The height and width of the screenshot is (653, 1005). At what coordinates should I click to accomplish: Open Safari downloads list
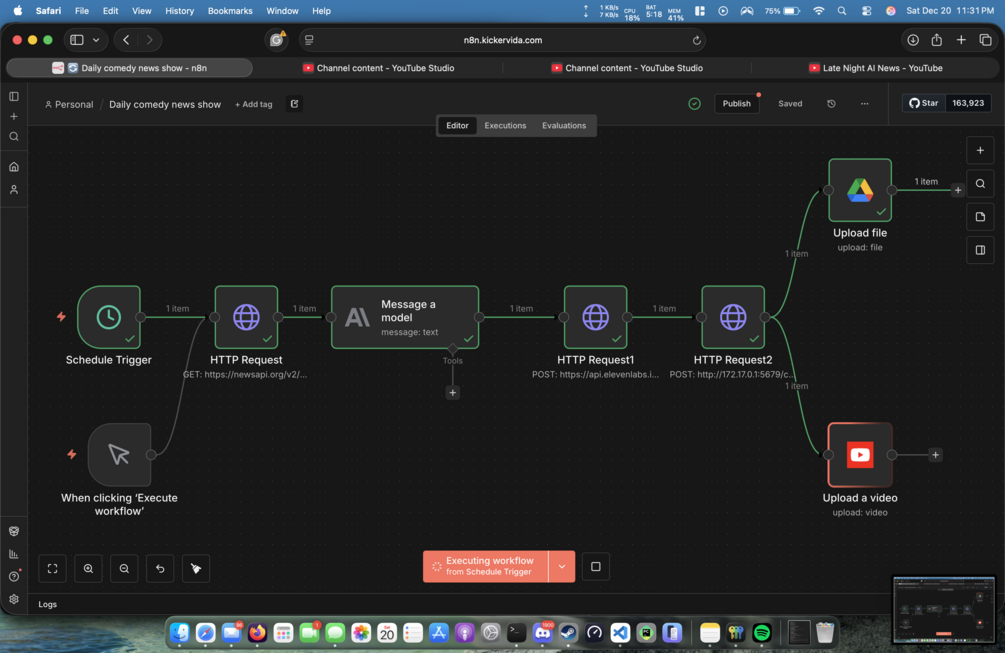[x=913, y=40]
